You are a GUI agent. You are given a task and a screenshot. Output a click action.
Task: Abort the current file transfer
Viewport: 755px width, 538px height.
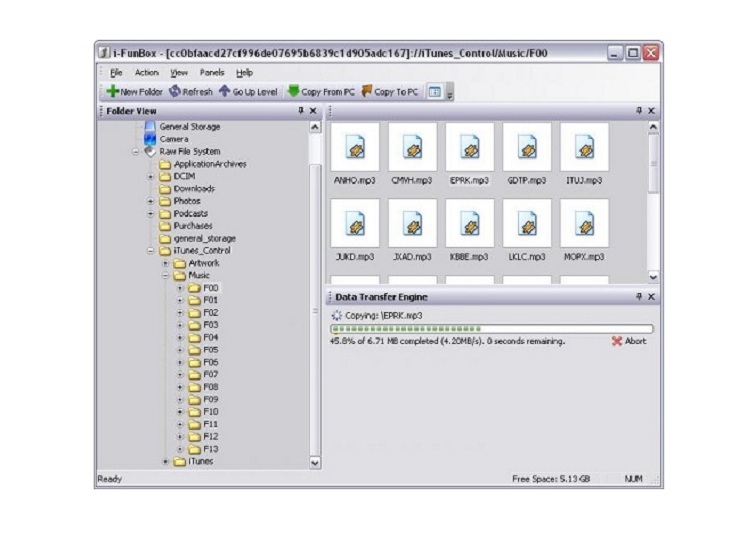click(x=629, y=341)
